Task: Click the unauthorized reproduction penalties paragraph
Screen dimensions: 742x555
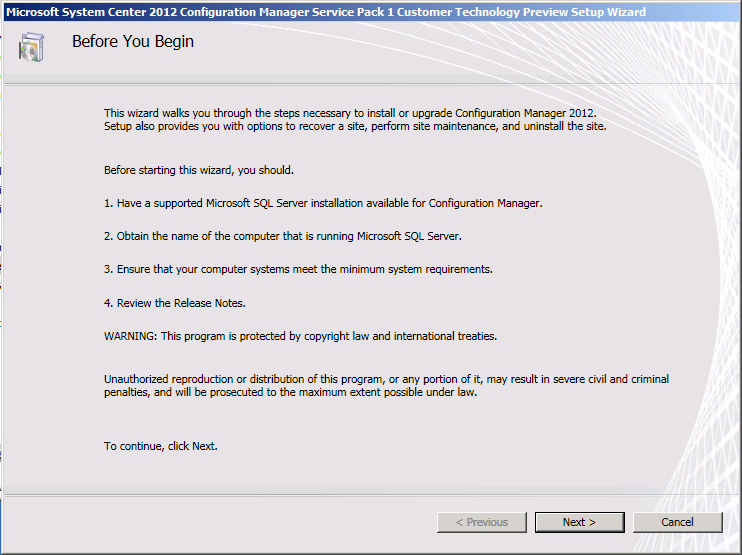Action: 386,386
